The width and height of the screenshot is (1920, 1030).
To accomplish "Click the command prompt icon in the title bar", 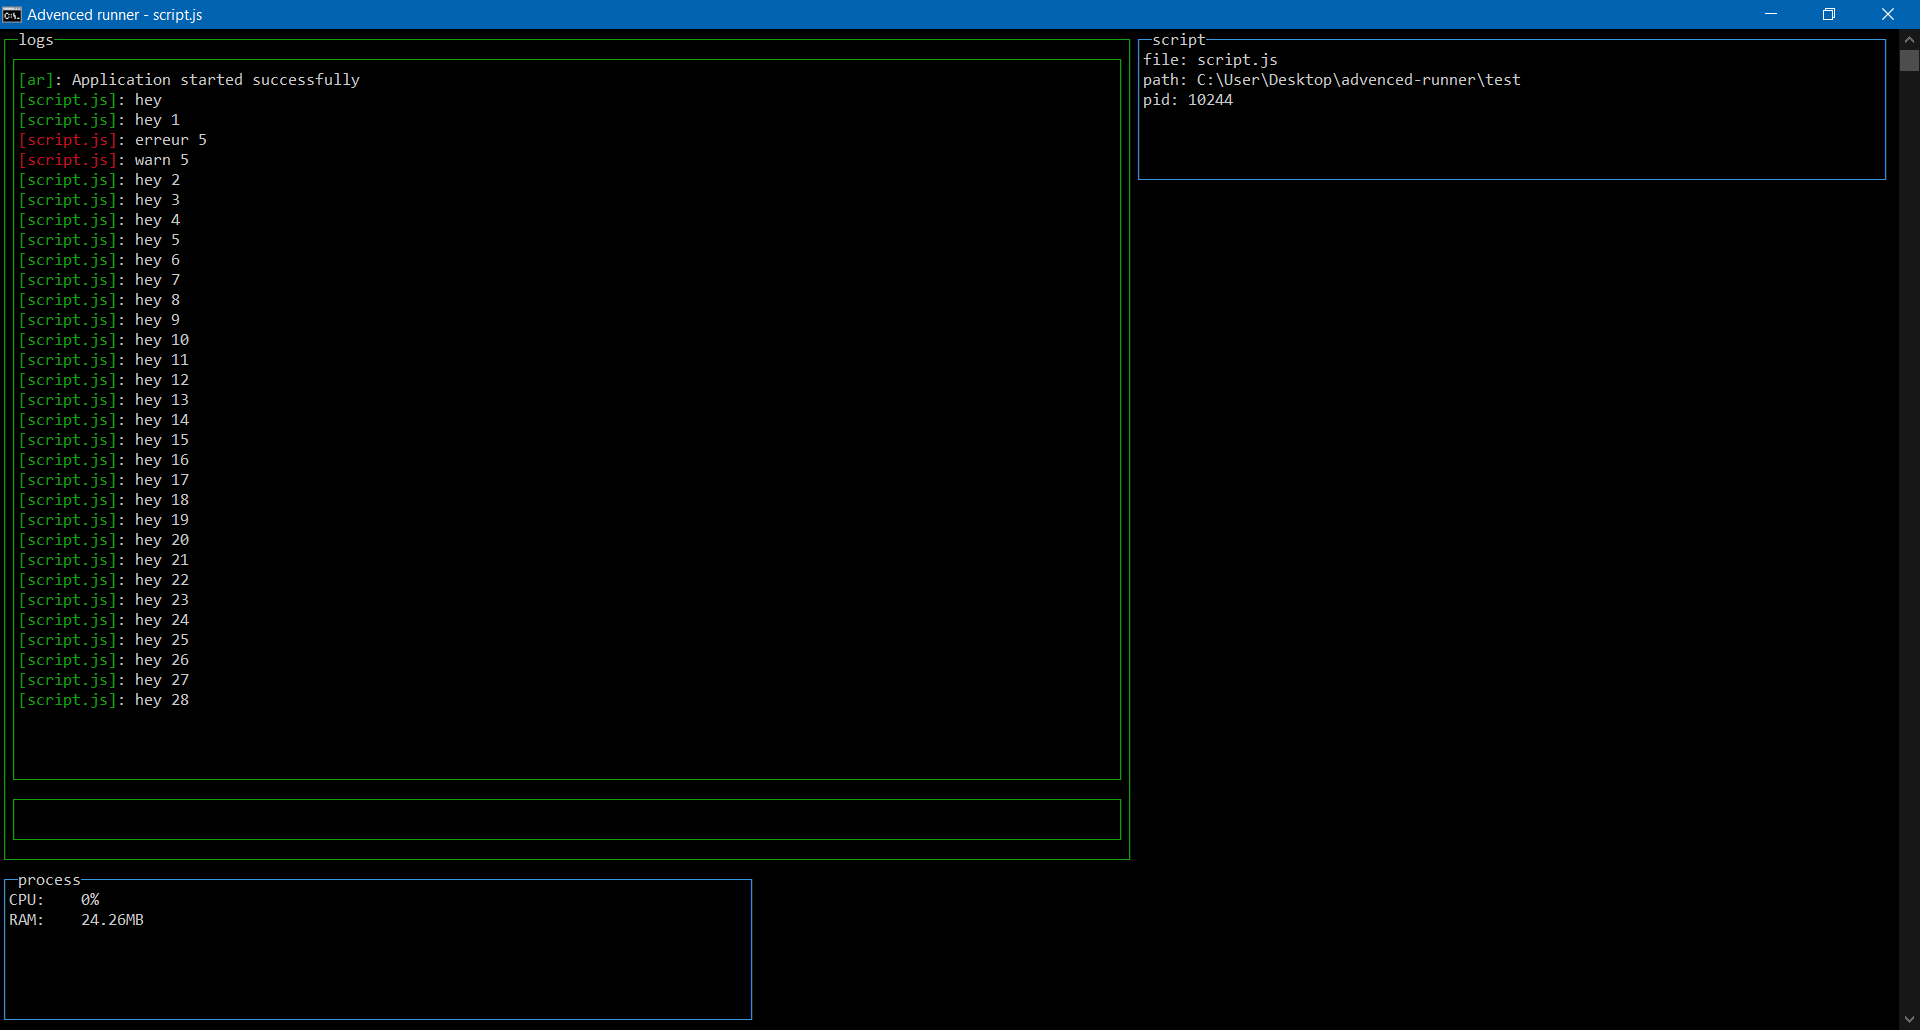I will [12, 14].
